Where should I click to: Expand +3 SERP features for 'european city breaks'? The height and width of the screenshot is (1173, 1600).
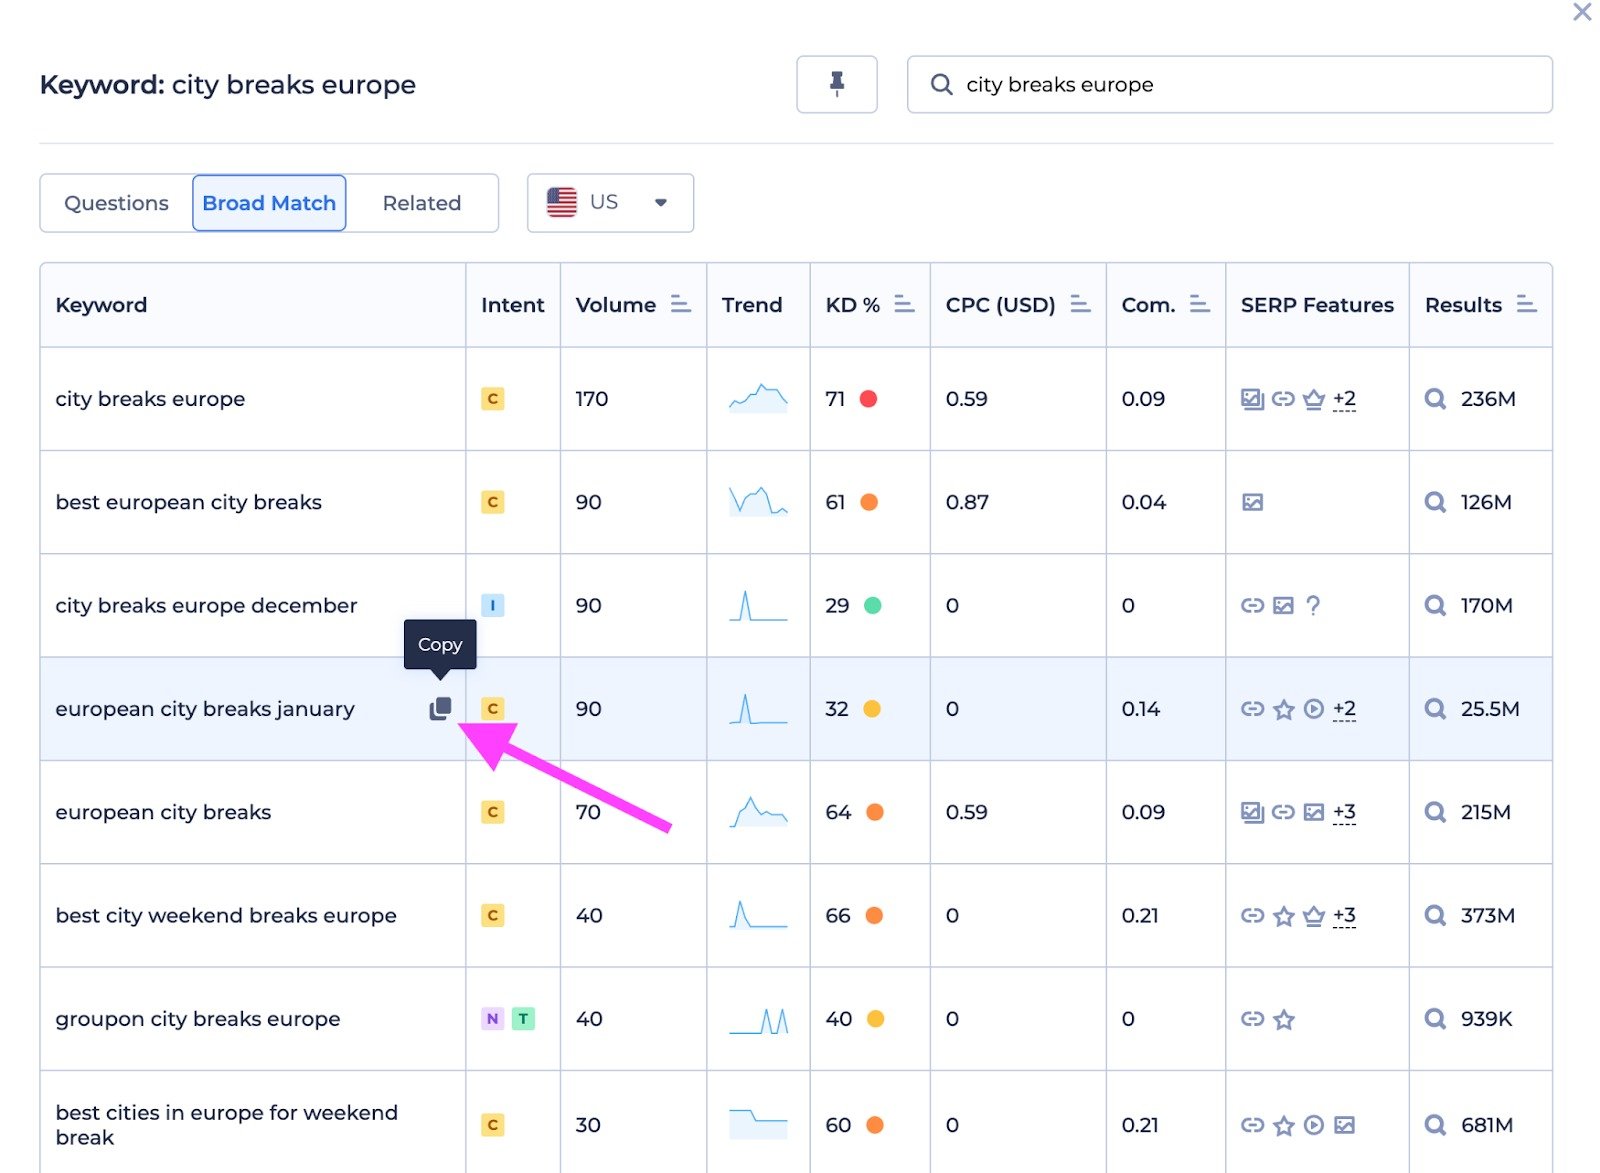point(1344,812)
